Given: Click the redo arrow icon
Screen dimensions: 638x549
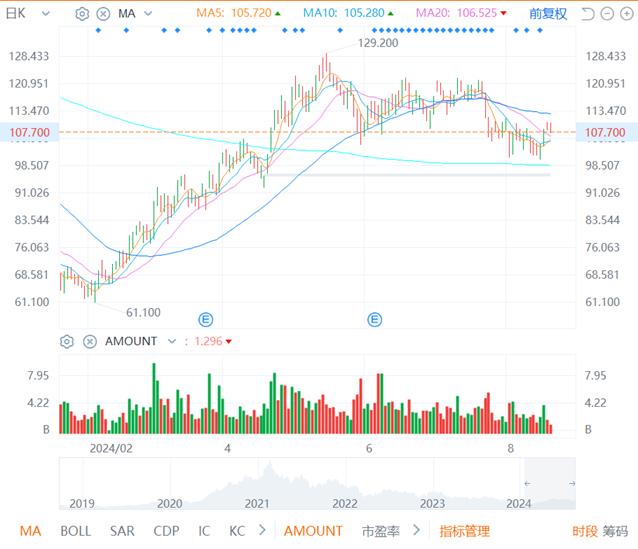Looking at the screenshot, I should pyautogui.click(x=606, y=14).
